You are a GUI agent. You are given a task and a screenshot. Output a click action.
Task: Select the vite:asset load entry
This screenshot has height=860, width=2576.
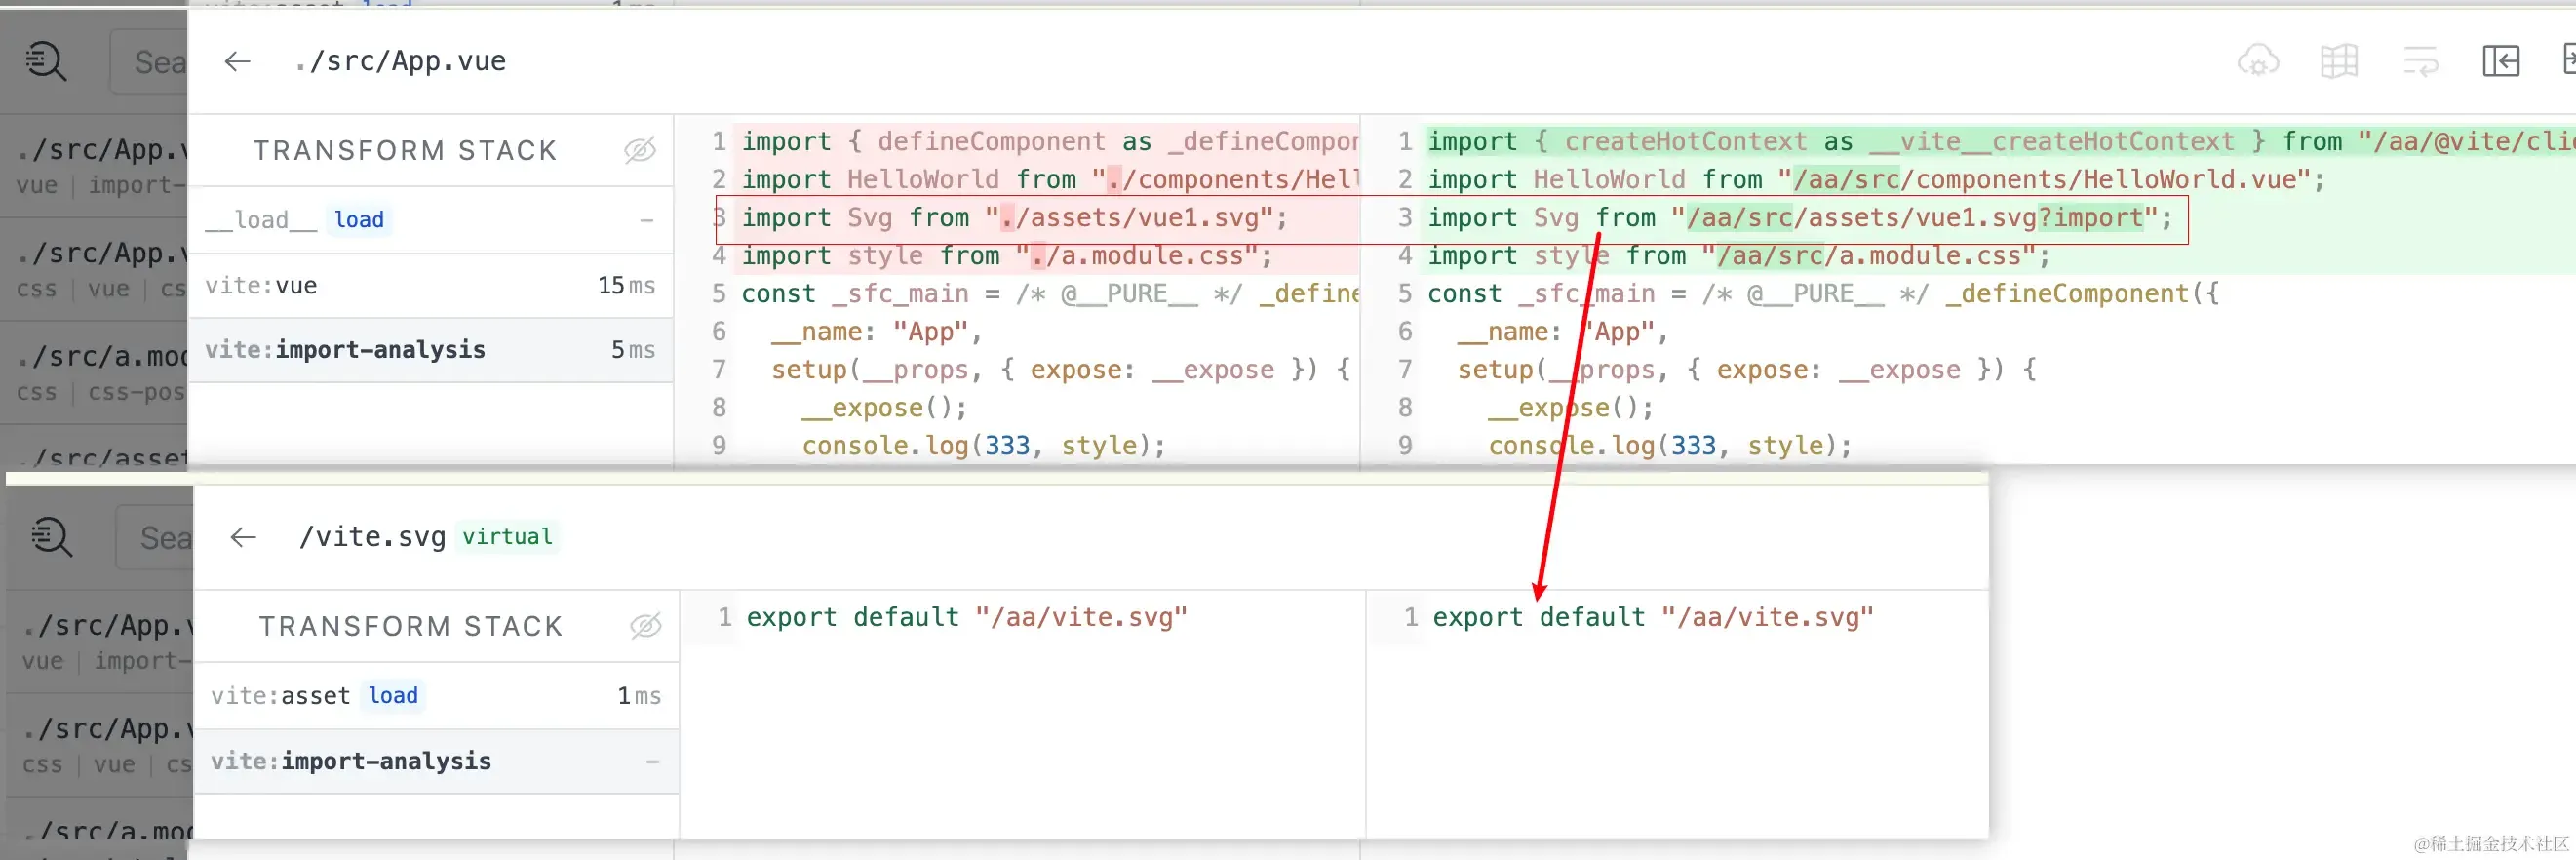(x=436, y=696)
